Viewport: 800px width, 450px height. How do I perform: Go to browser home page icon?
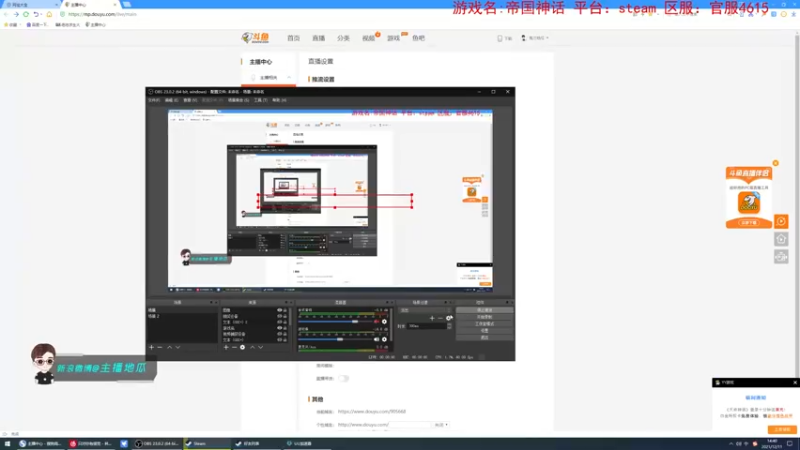[49, 14]
